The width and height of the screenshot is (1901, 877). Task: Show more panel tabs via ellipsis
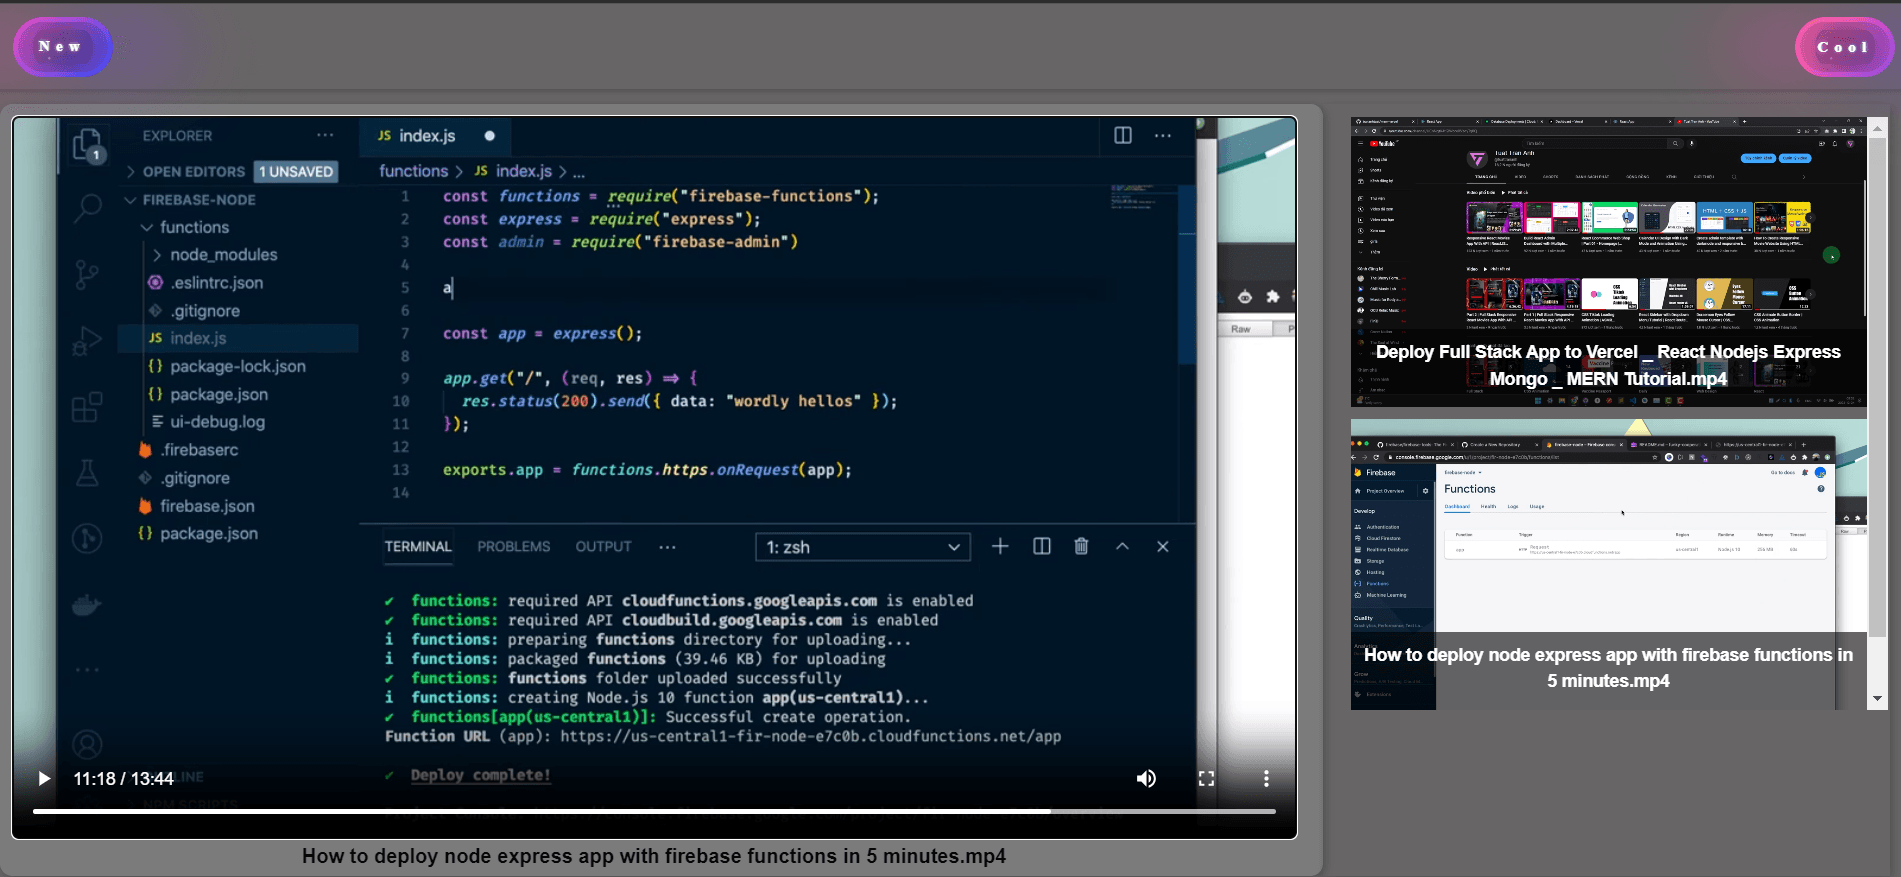667,547
